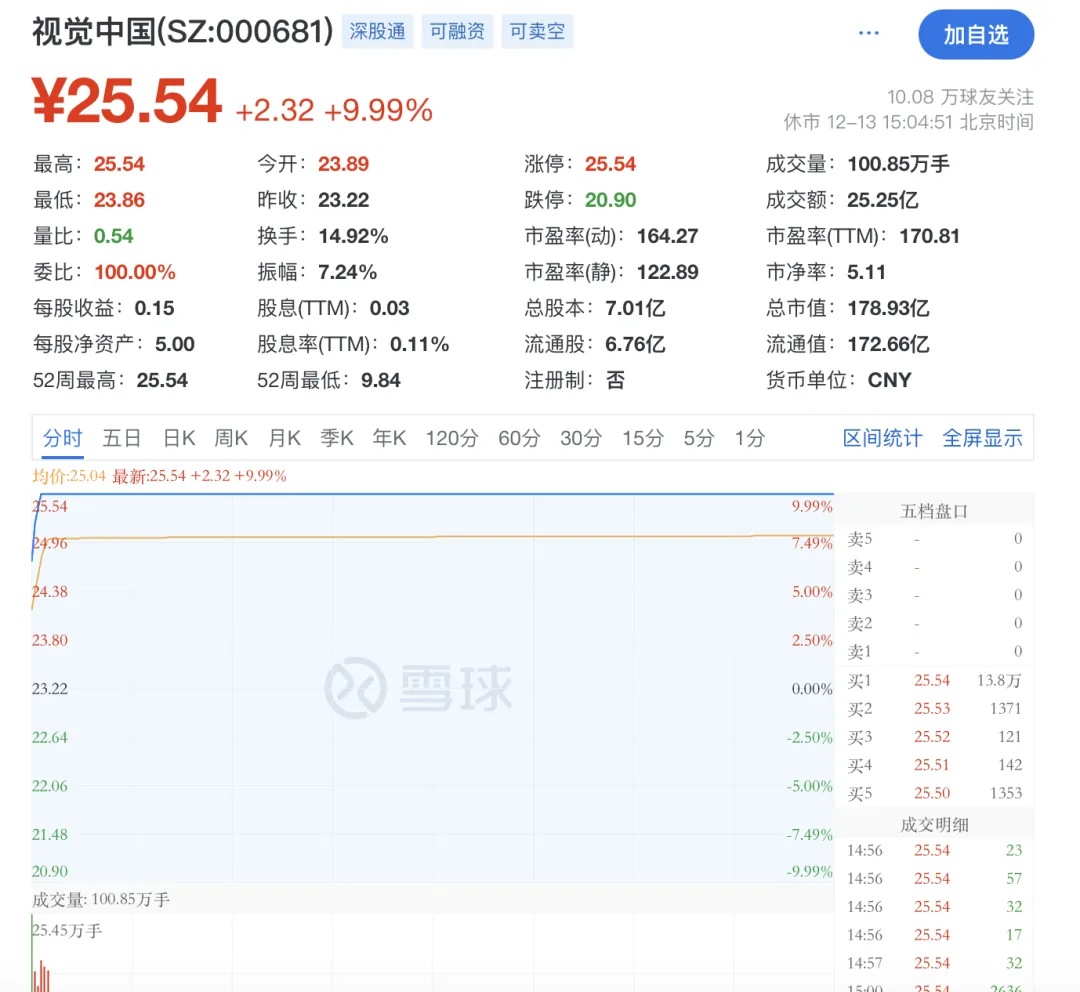This screenshot has width=1080, height=992.
Task: Select the 30分 chart tab
Action: pos(581,438)
